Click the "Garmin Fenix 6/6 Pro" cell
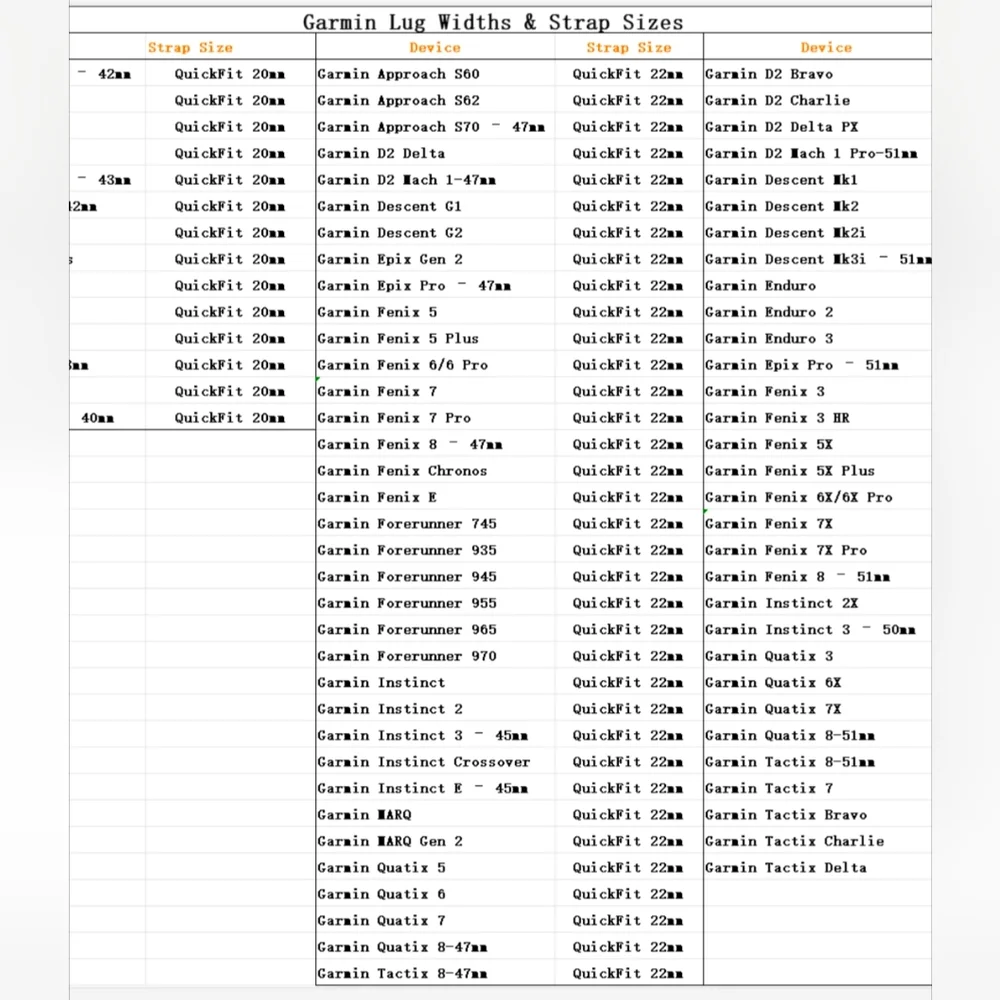Image resolution: width=1000 pixels, height=1000 pixels. (436, 365)
